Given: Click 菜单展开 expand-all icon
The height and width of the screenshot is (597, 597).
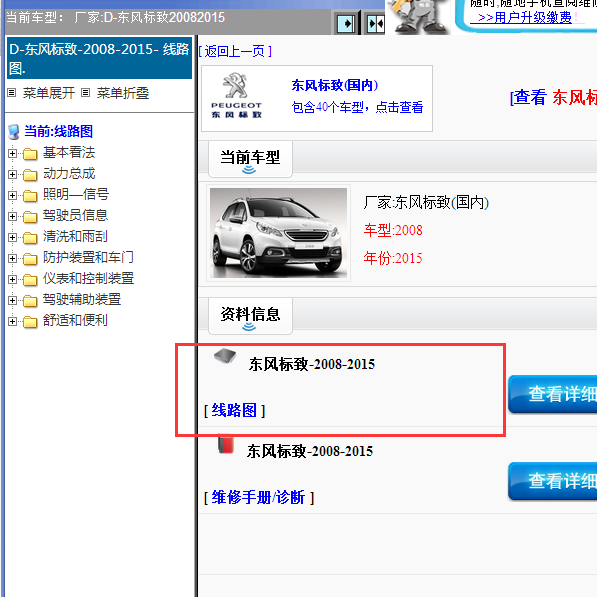Looking at the screenshot, I should [12, 93].
